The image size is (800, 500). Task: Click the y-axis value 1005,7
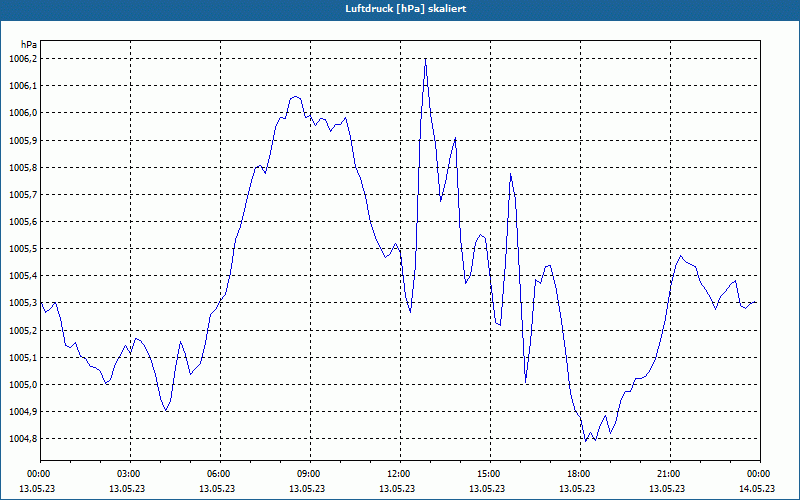click(x=23, y=194)
